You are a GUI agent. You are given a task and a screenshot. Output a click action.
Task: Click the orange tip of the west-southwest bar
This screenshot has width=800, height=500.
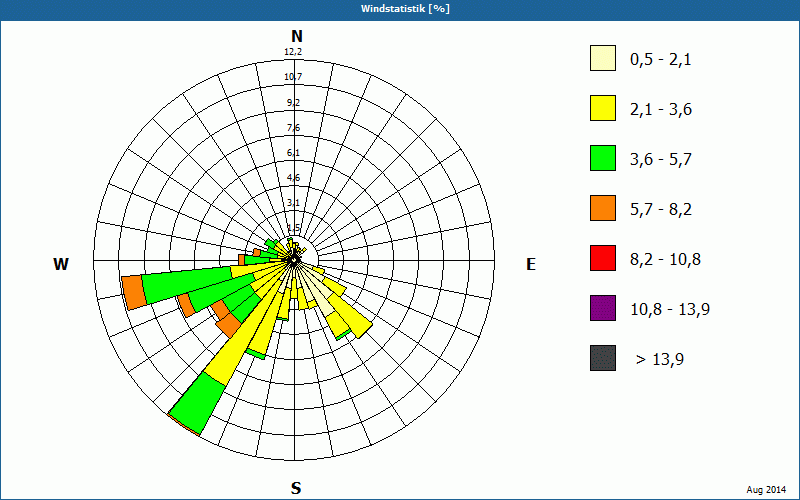tap(134, 292)
